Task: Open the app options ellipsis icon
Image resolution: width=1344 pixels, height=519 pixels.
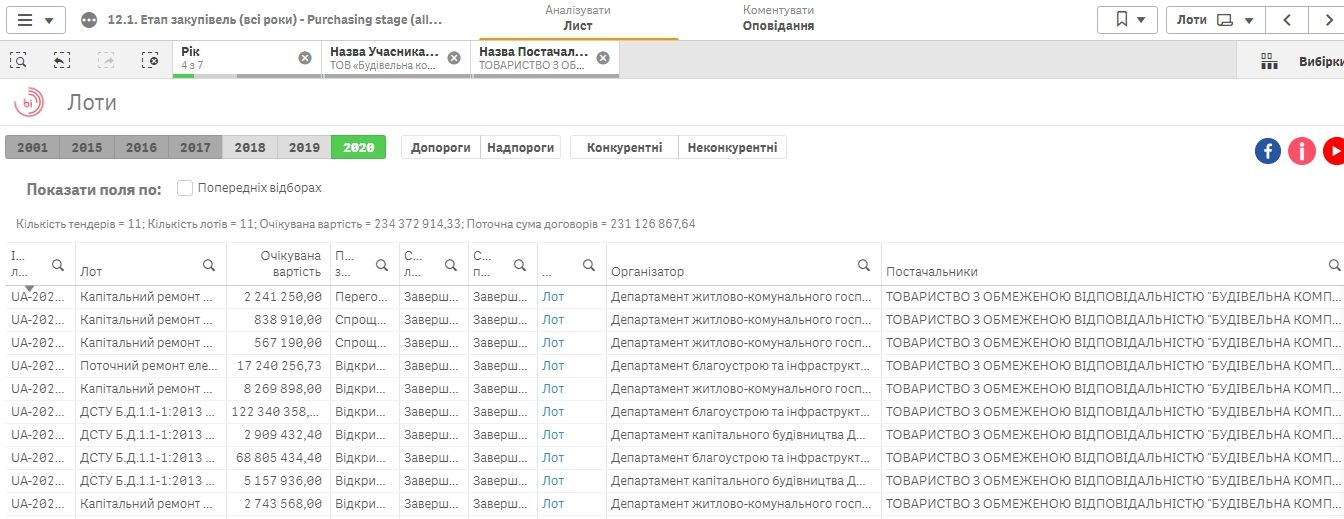Action: [89, 20]
